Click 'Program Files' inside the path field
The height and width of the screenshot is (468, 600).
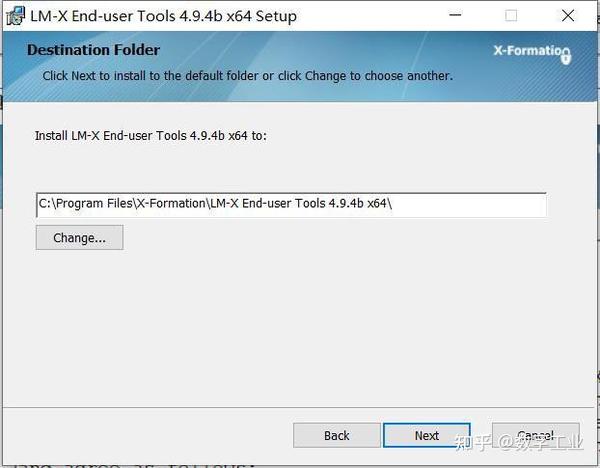coord(94,204)
